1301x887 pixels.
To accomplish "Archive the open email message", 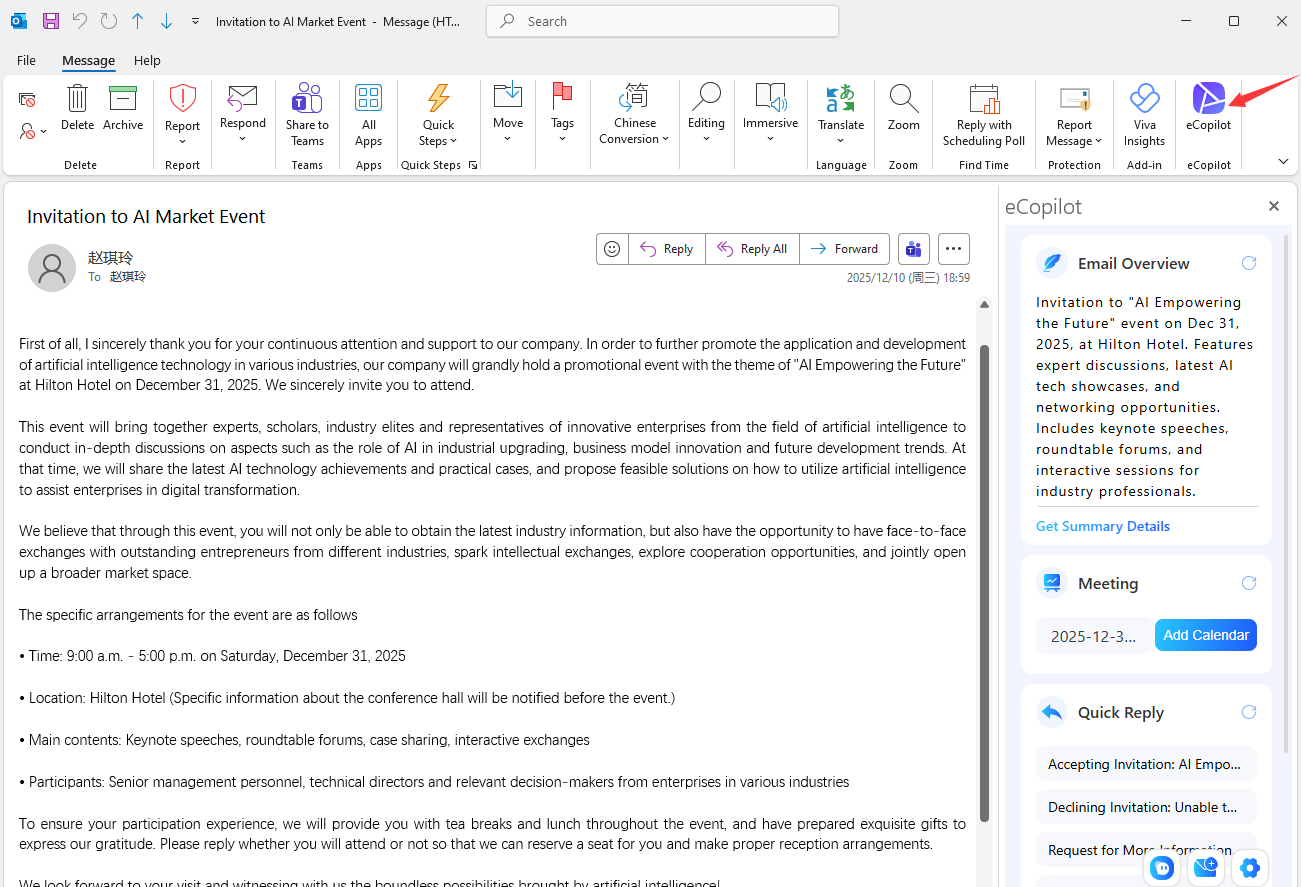I will [x=123, y=110].
